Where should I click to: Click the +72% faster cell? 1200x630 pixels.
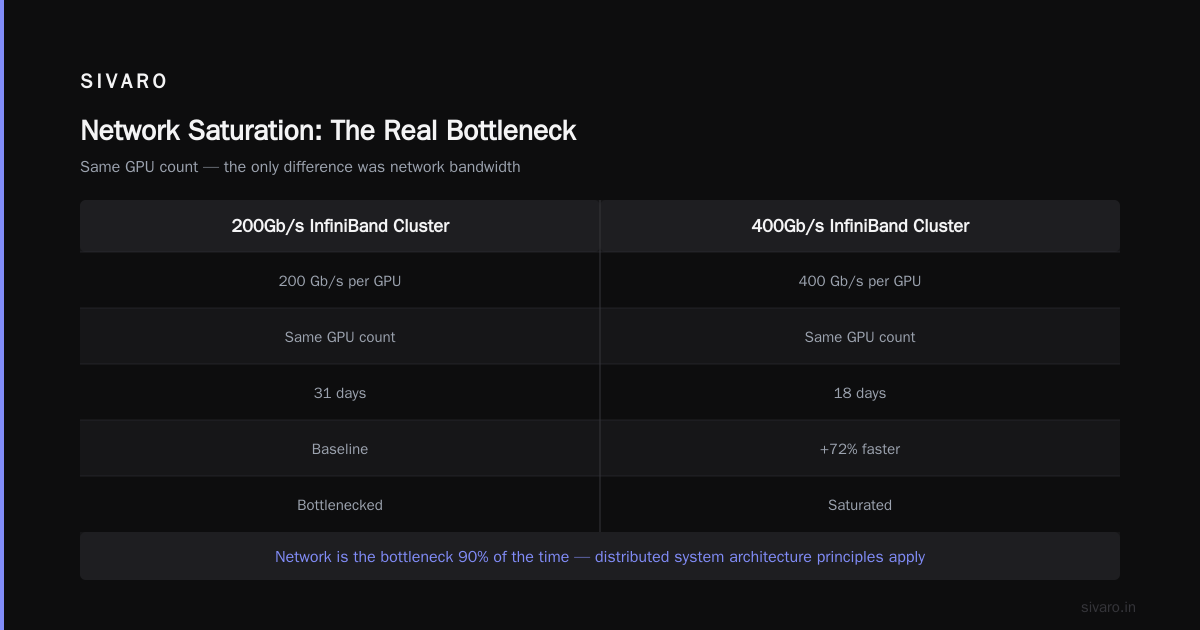coord(860,449)
